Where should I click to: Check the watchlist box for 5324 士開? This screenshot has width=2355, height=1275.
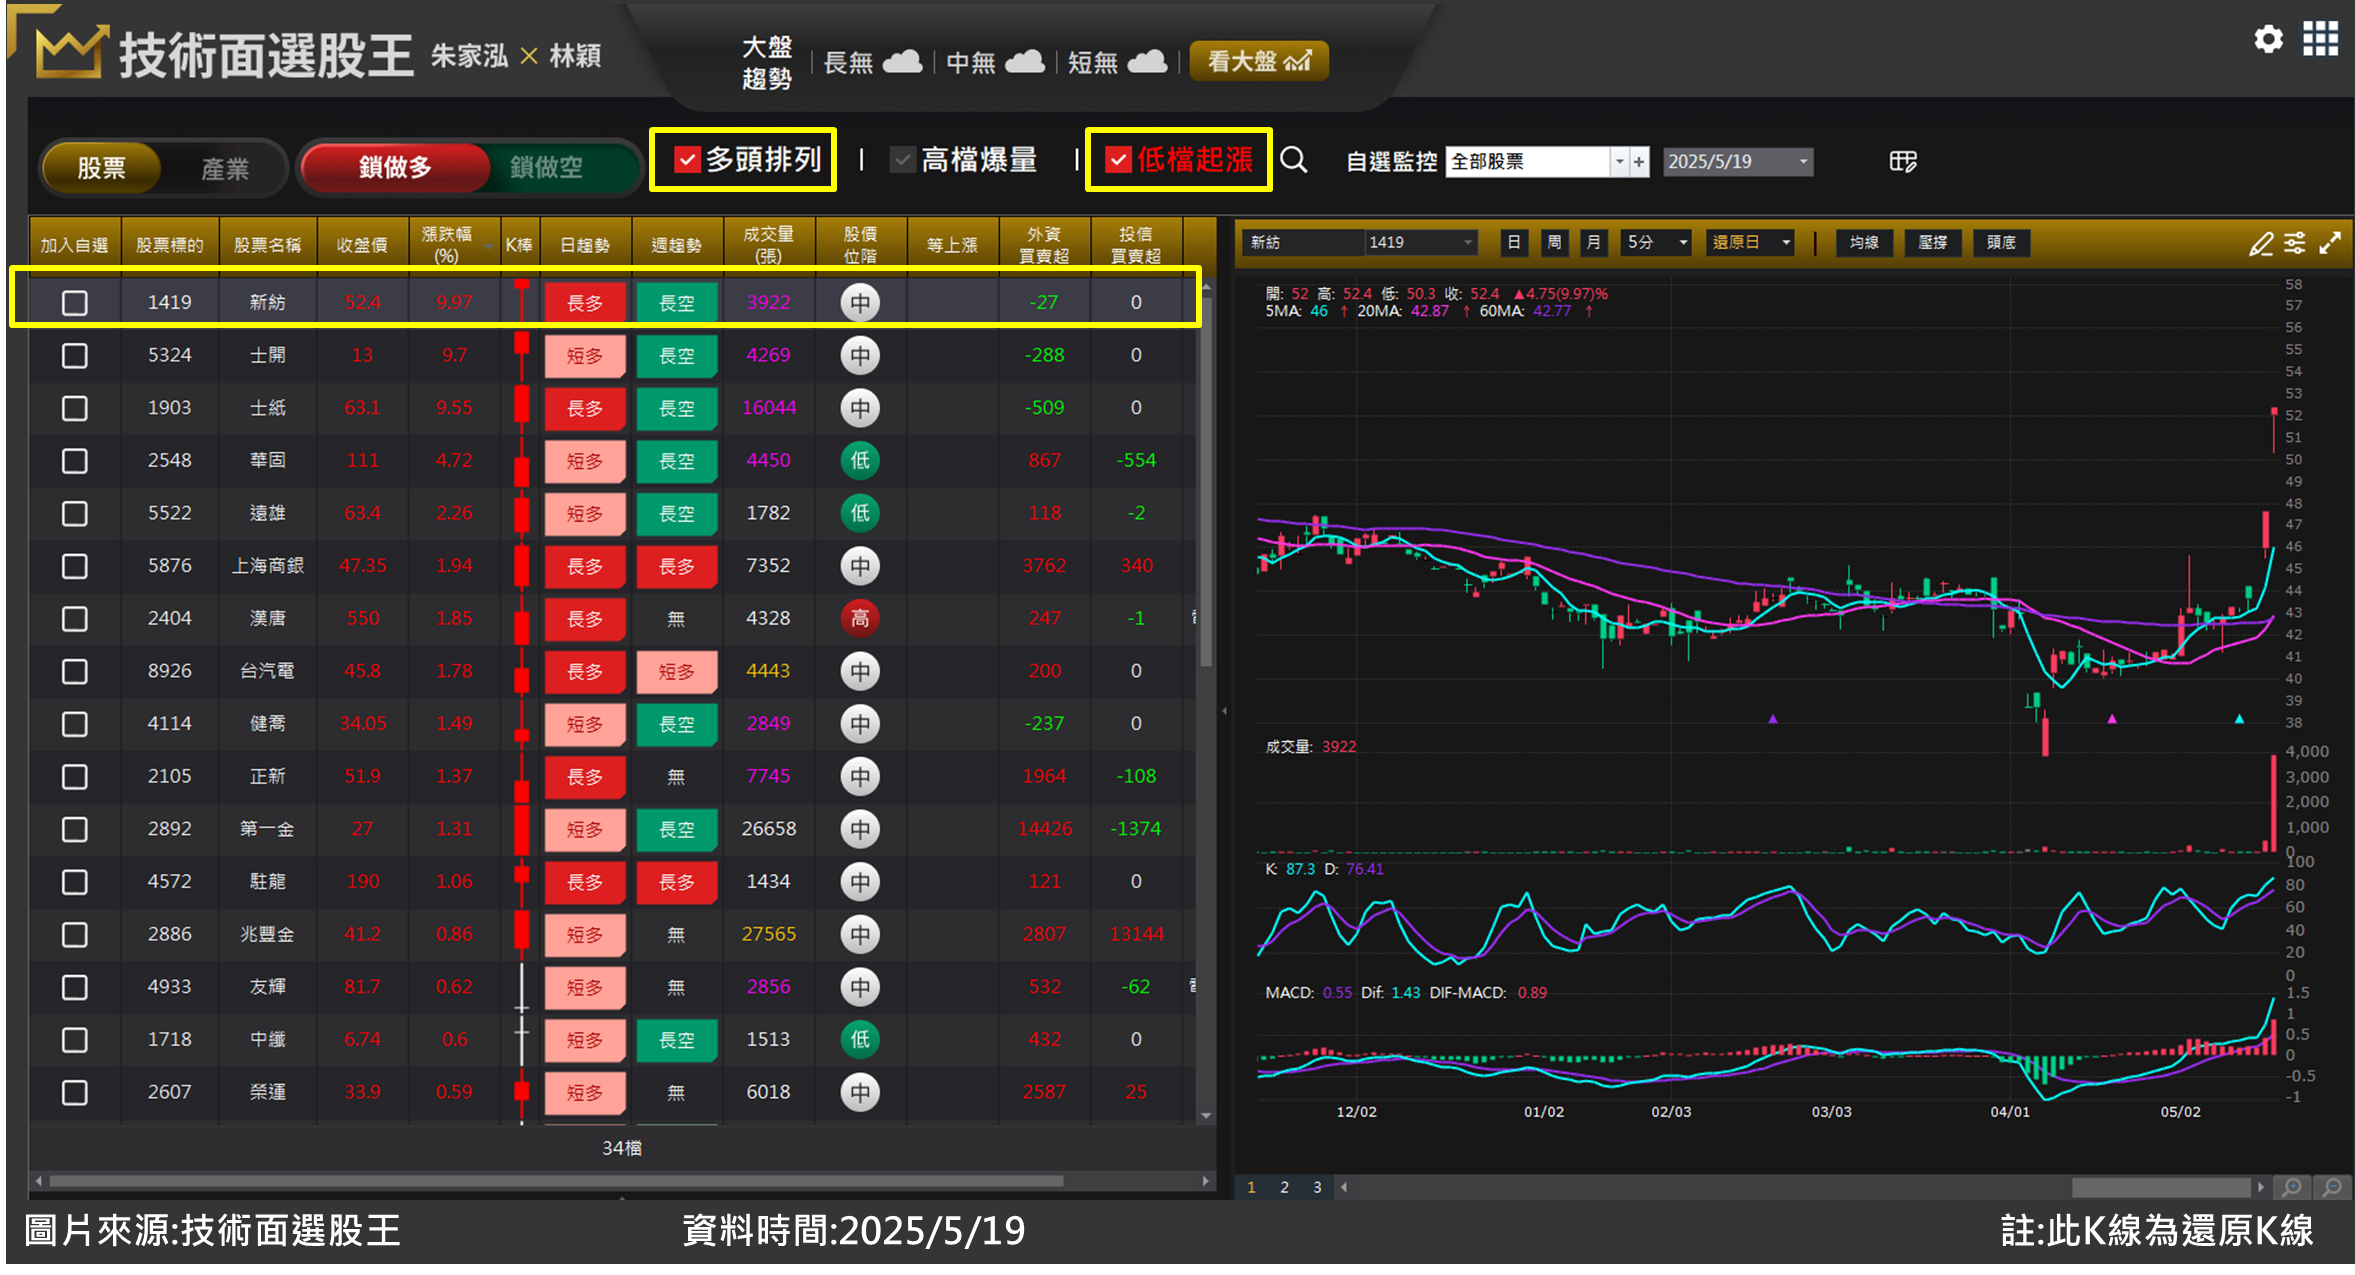point(75,356)
